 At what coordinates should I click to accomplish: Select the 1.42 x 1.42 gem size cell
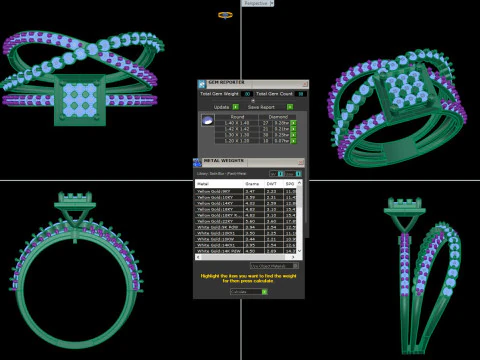tap(237, 129)
